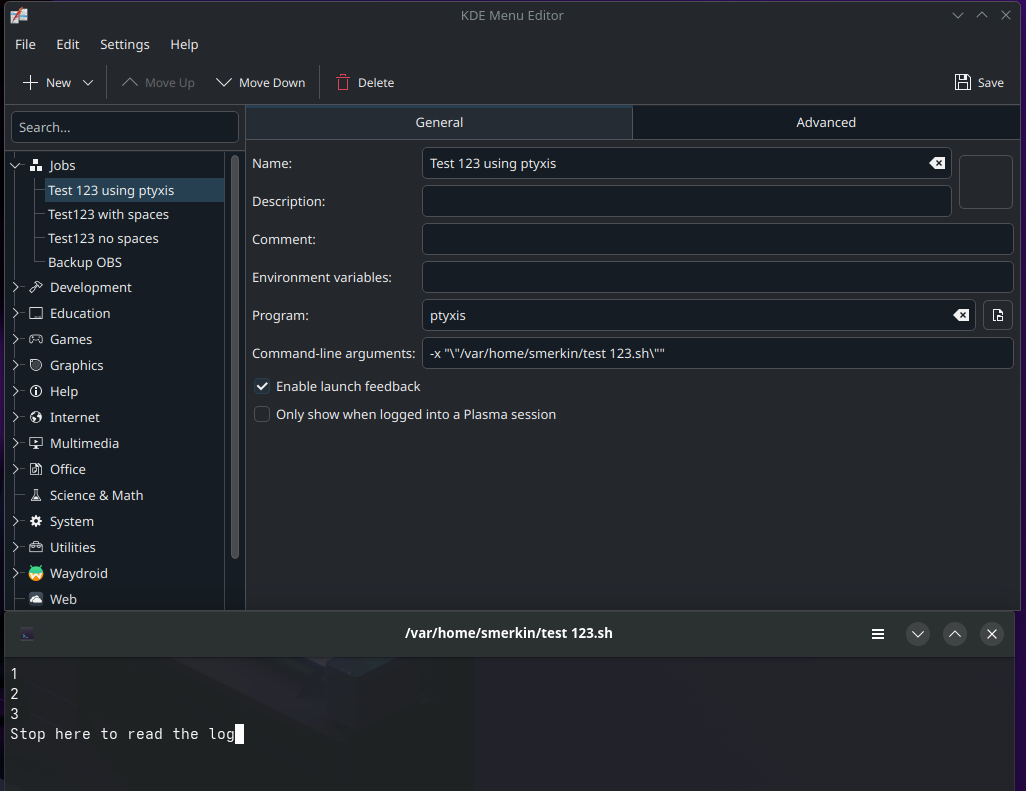
Task: Save the menu changes
Action: point(978,82)
